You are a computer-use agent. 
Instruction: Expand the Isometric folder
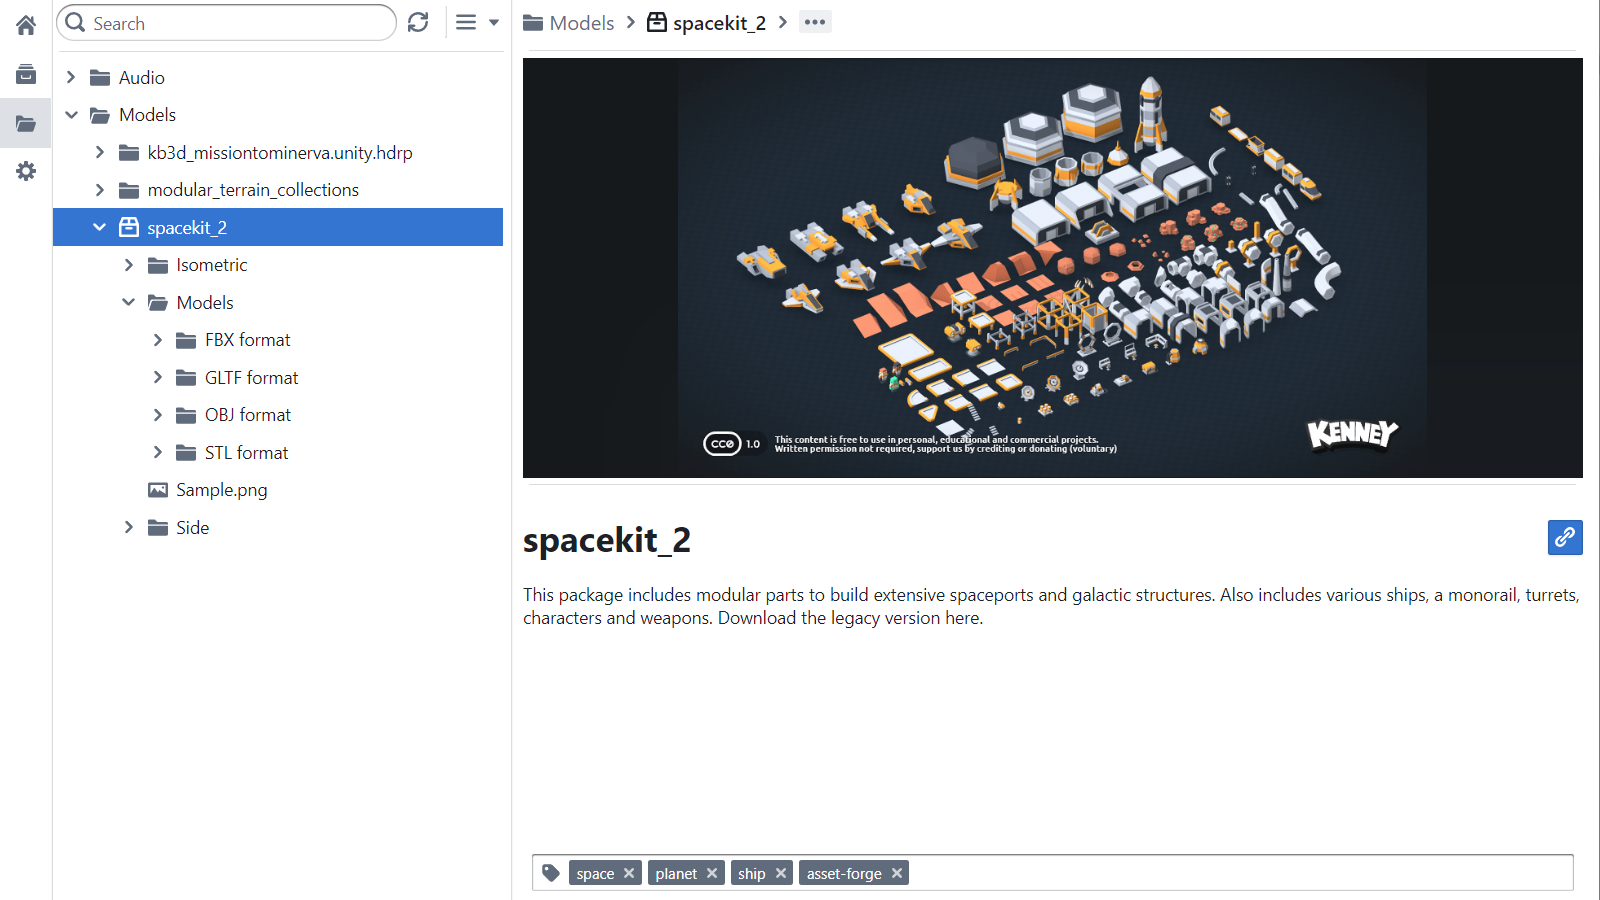point(128,265)
